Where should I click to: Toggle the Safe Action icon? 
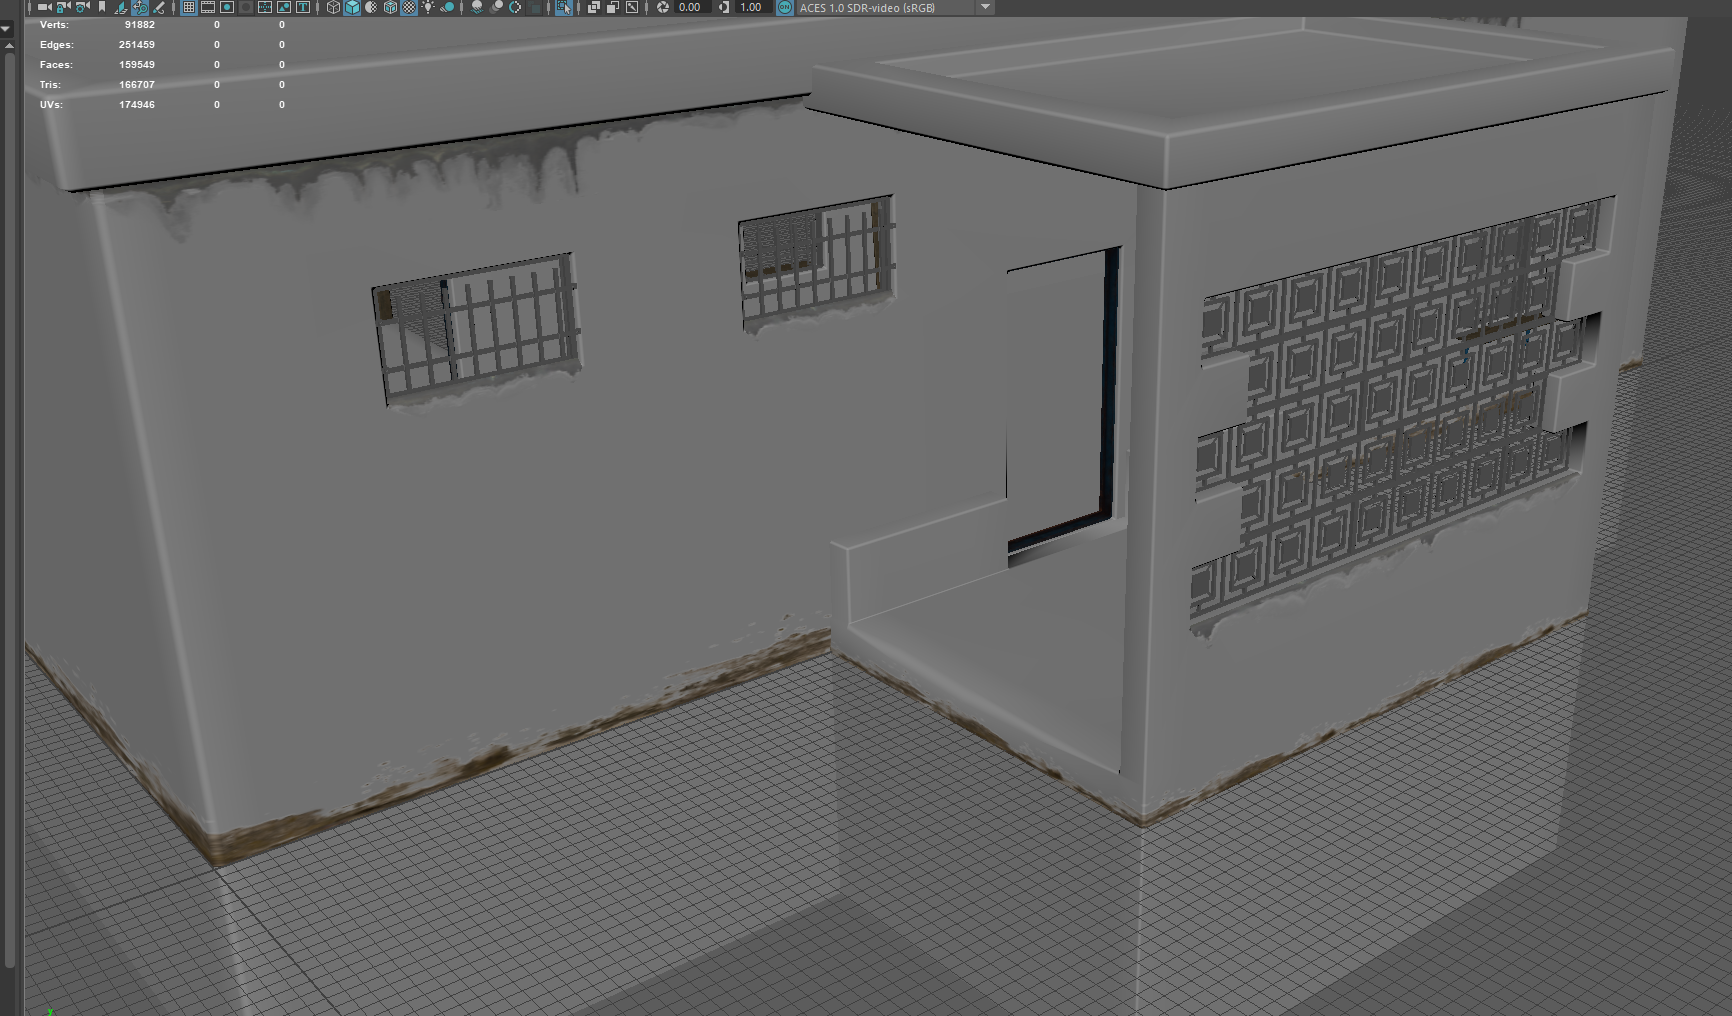coord(284,7)
